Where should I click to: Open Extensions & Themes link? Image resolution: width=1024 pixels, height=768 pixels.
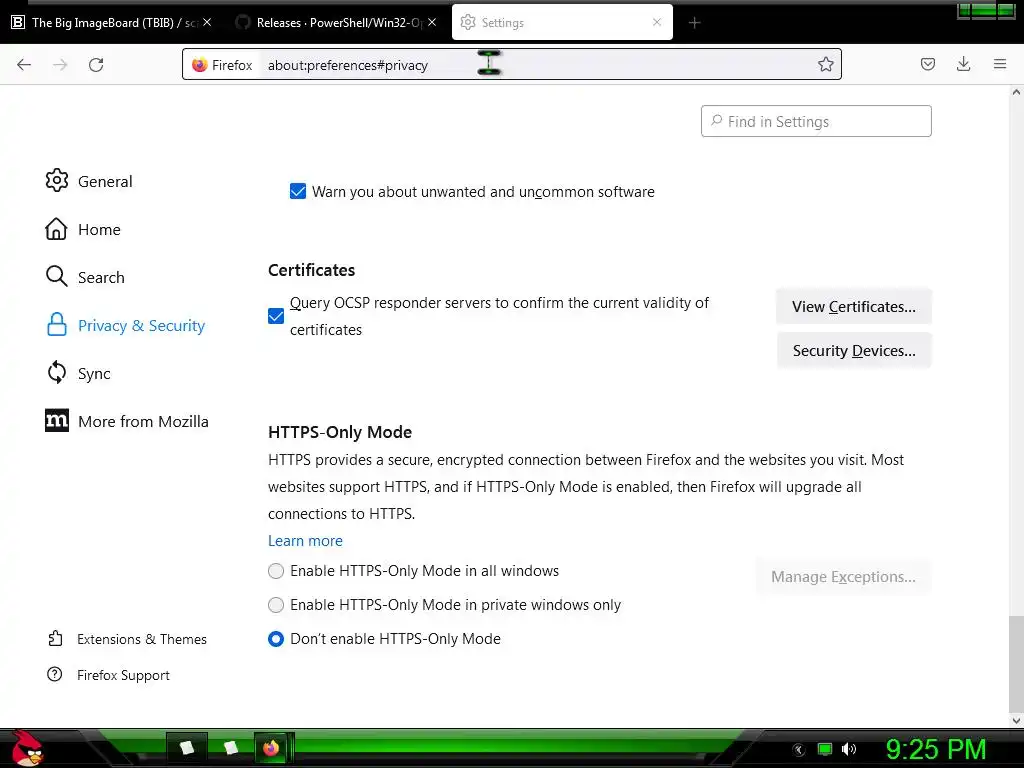point(142,639)
